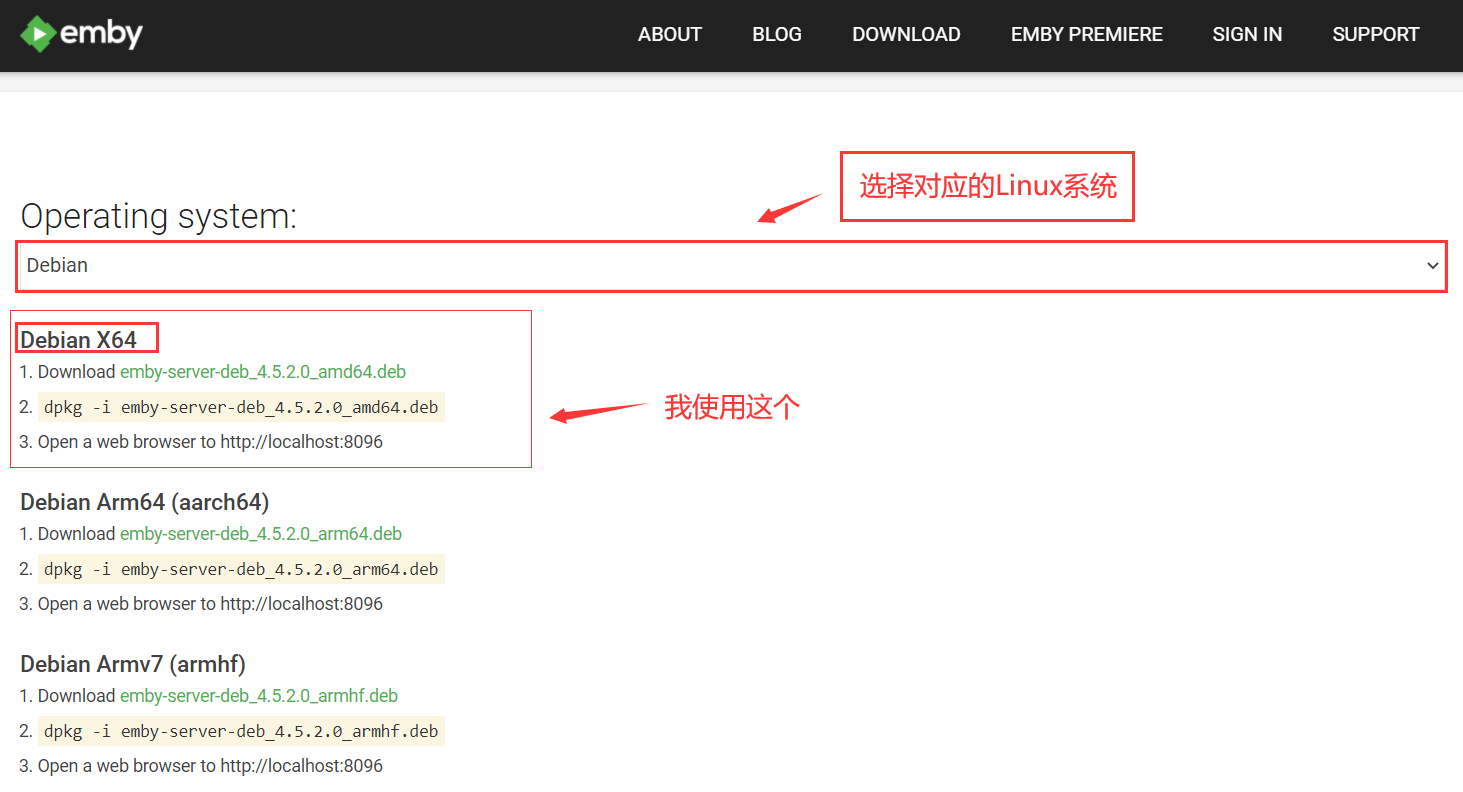Screen dimensions: 1463x792
Task: Open the DOWNLOAD nav item
Action: (905, 35)
